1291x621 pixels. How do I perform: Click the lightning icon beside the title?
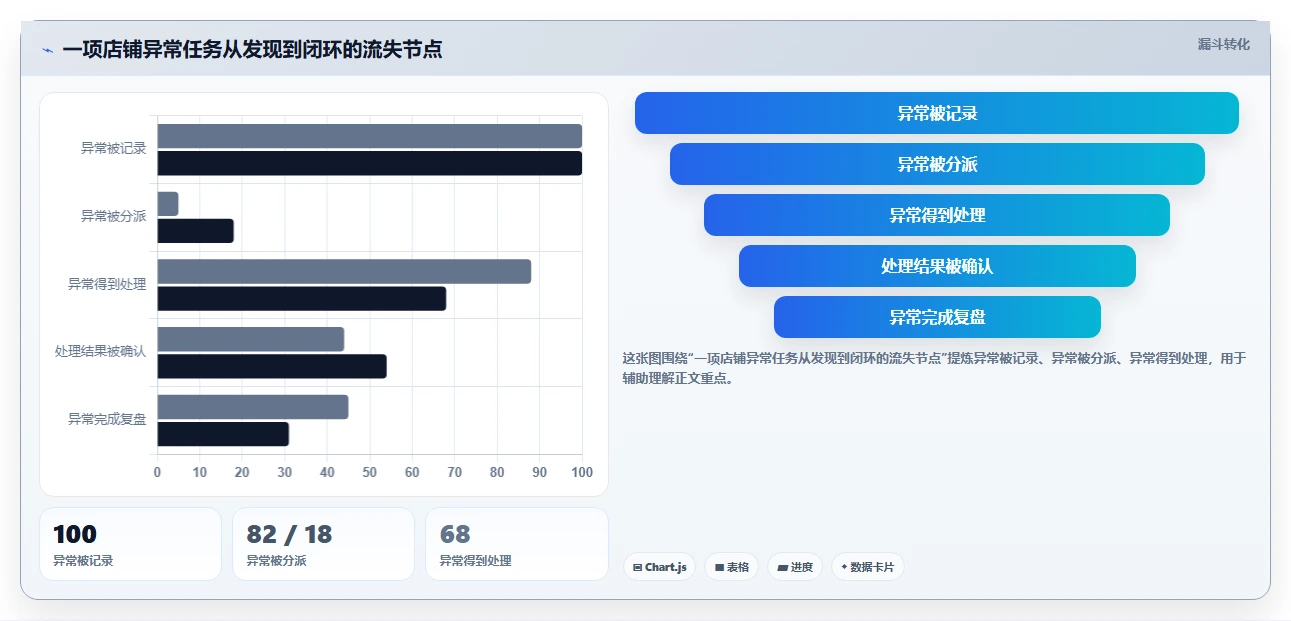pyautogui.click(x=47, y=50)
